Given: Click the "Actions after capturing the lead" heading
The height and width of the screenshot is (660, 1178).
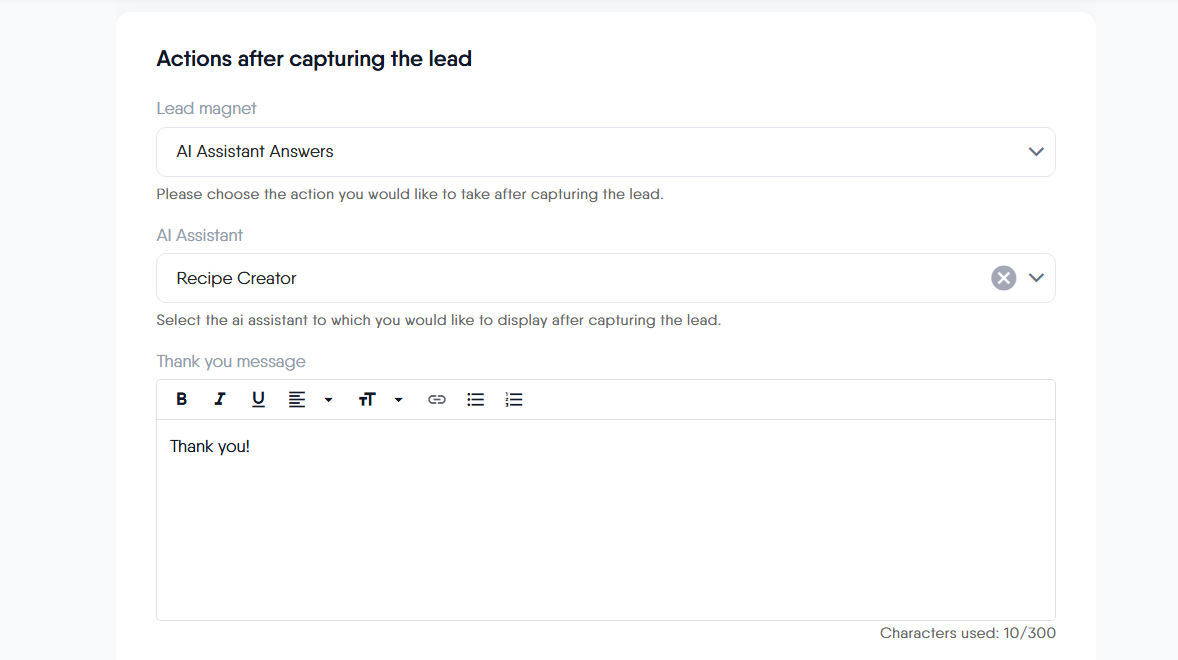Looking at the screenshot, I should tap(314, 59).
